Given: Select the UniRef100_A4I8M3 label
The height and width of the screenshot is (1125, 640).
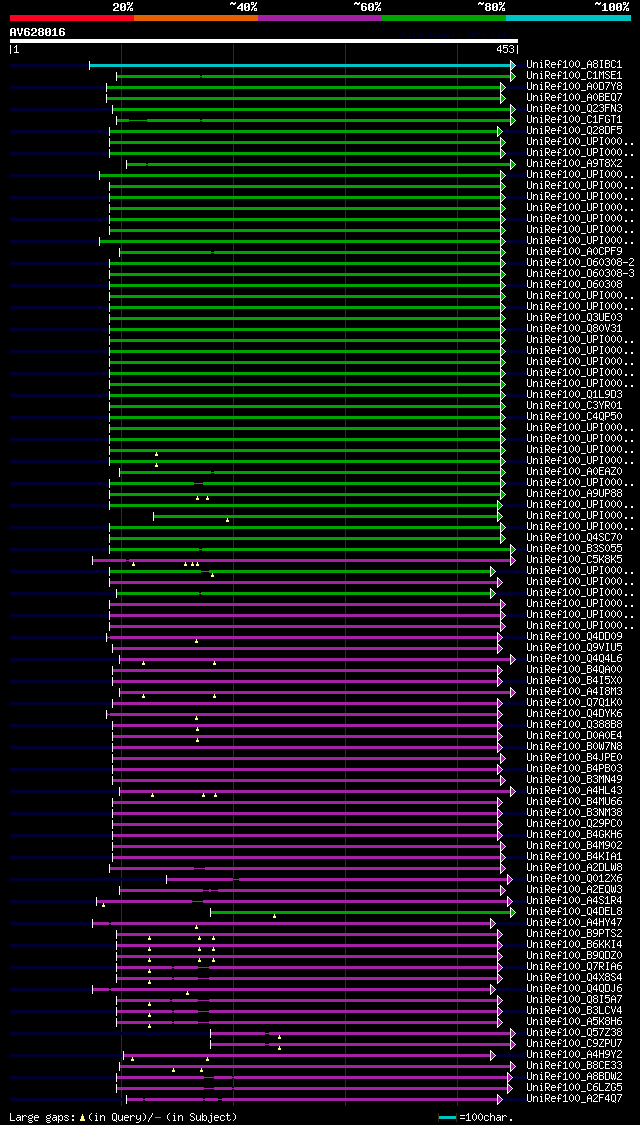Looking at the screenshot, I should pyautogui.click(x=574, y=692).
